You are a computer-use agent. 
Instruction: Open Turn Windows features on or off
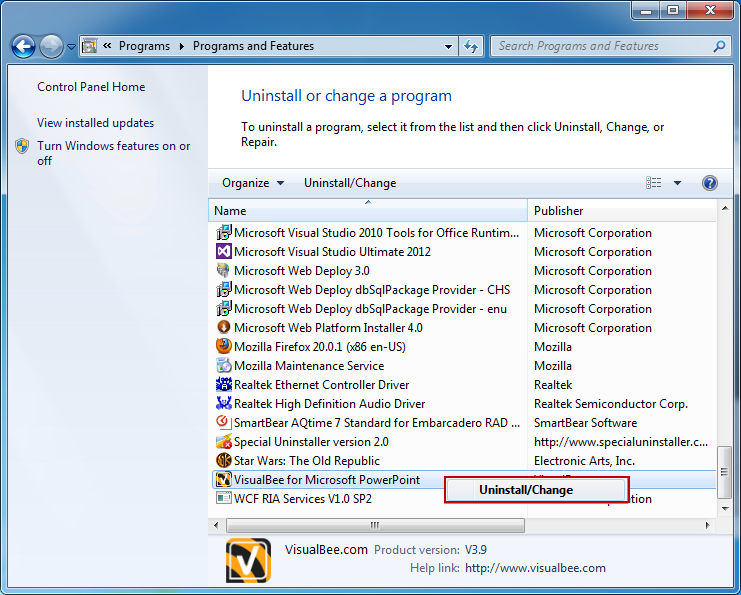pos(113,153)
